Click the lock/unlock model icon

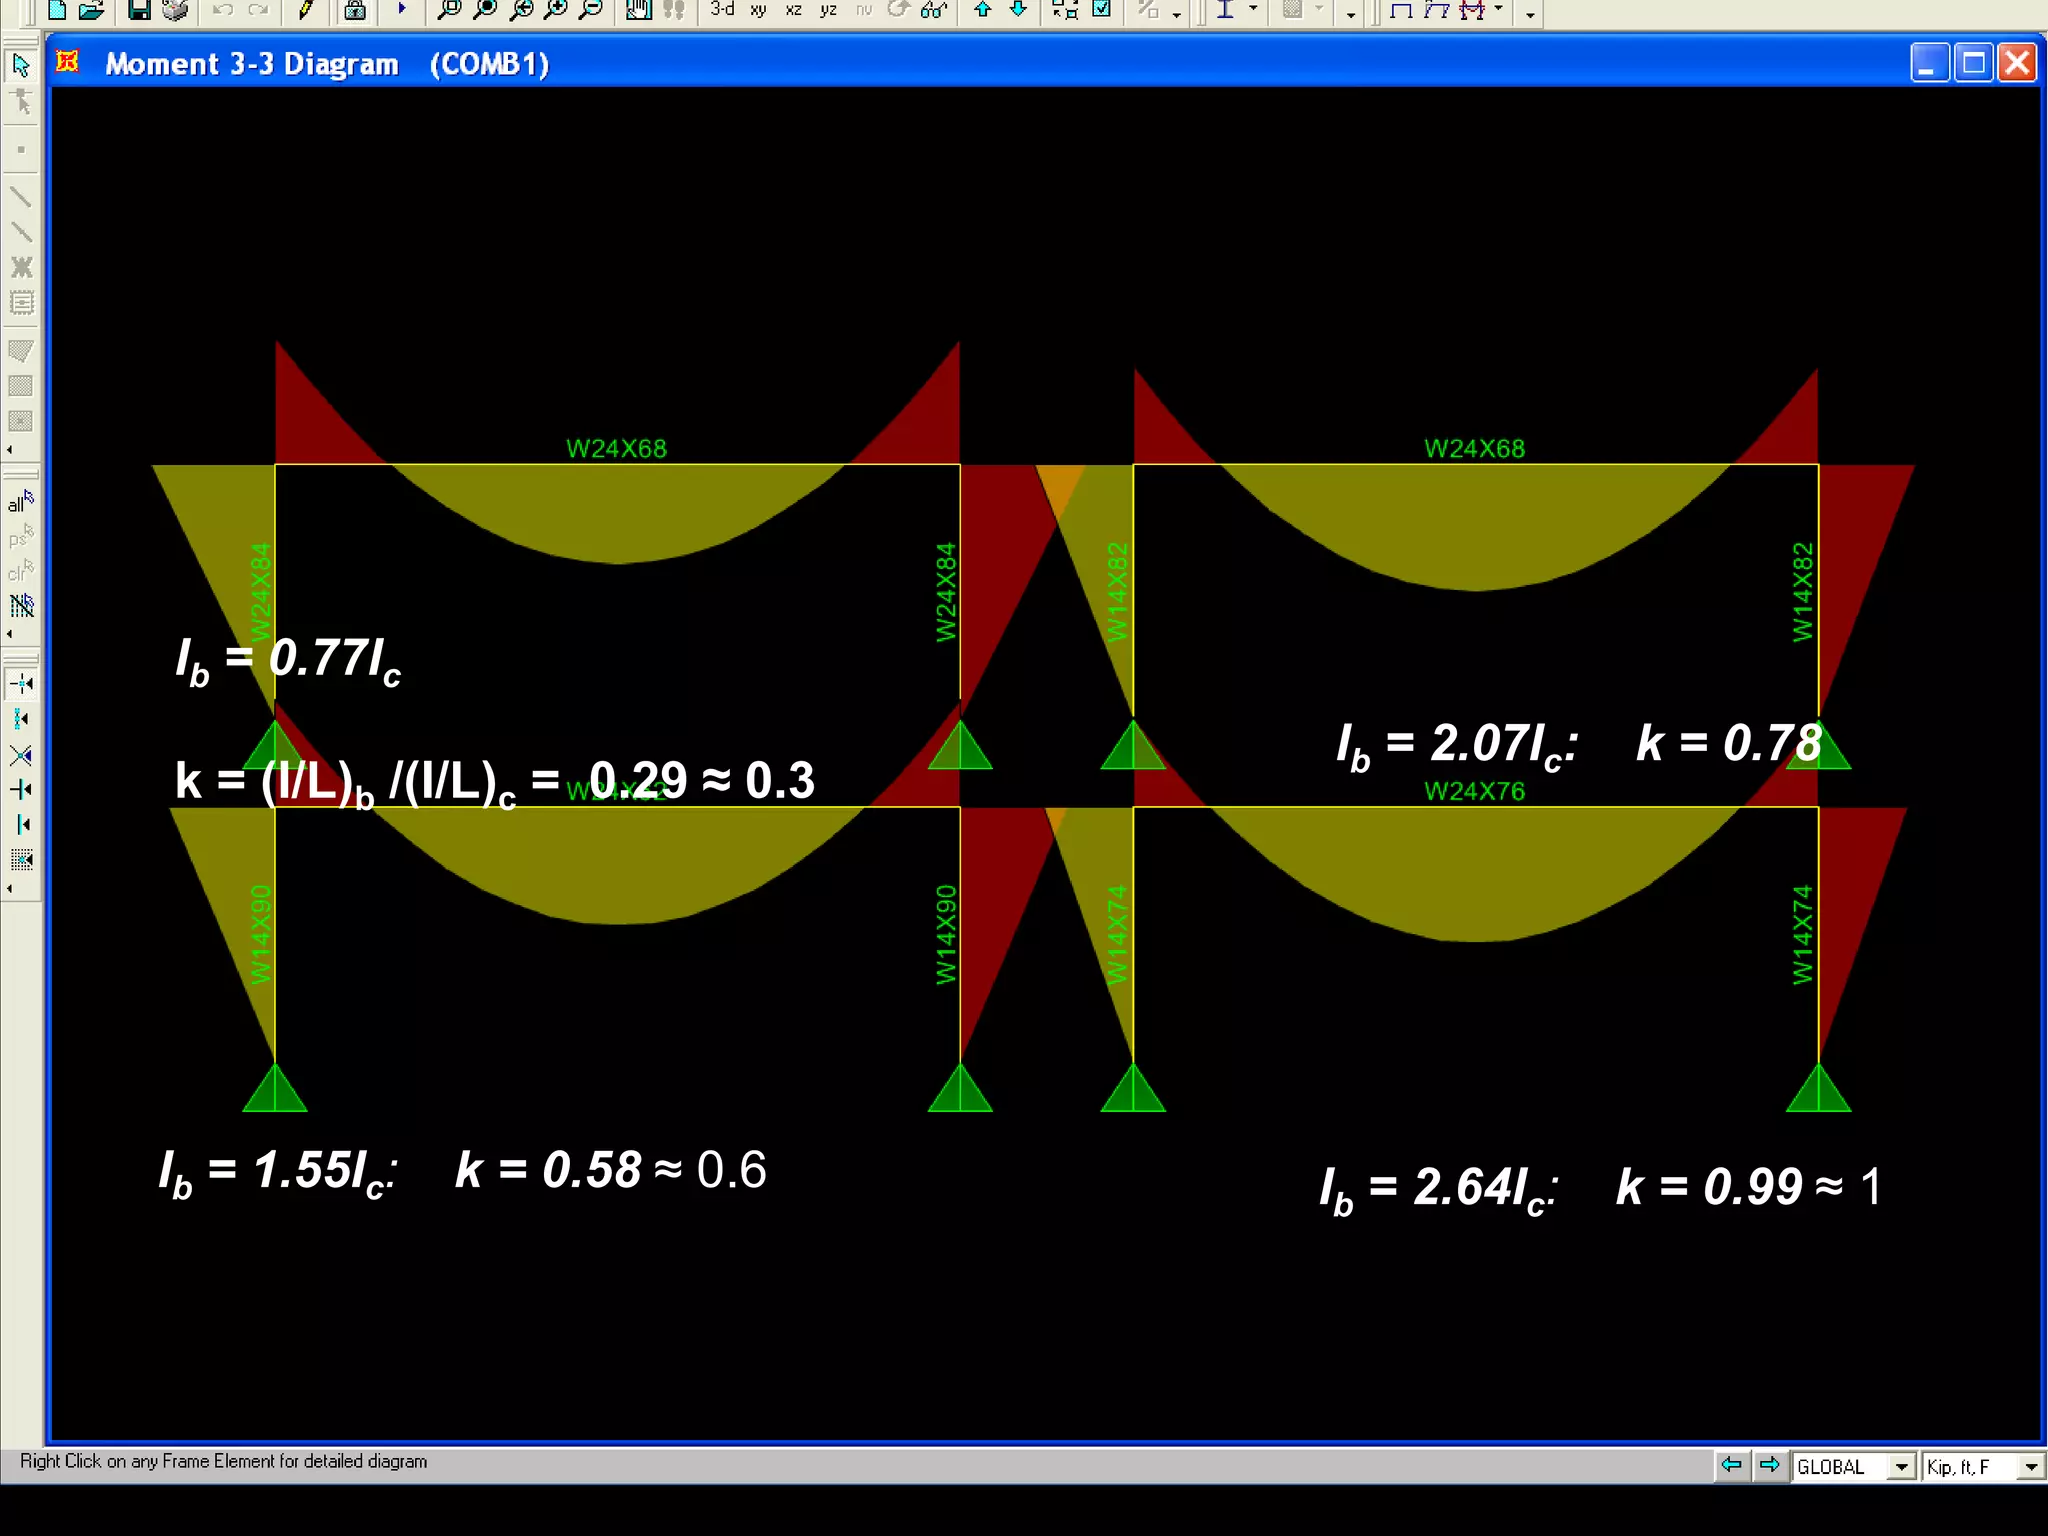click(x=354, y=10)
